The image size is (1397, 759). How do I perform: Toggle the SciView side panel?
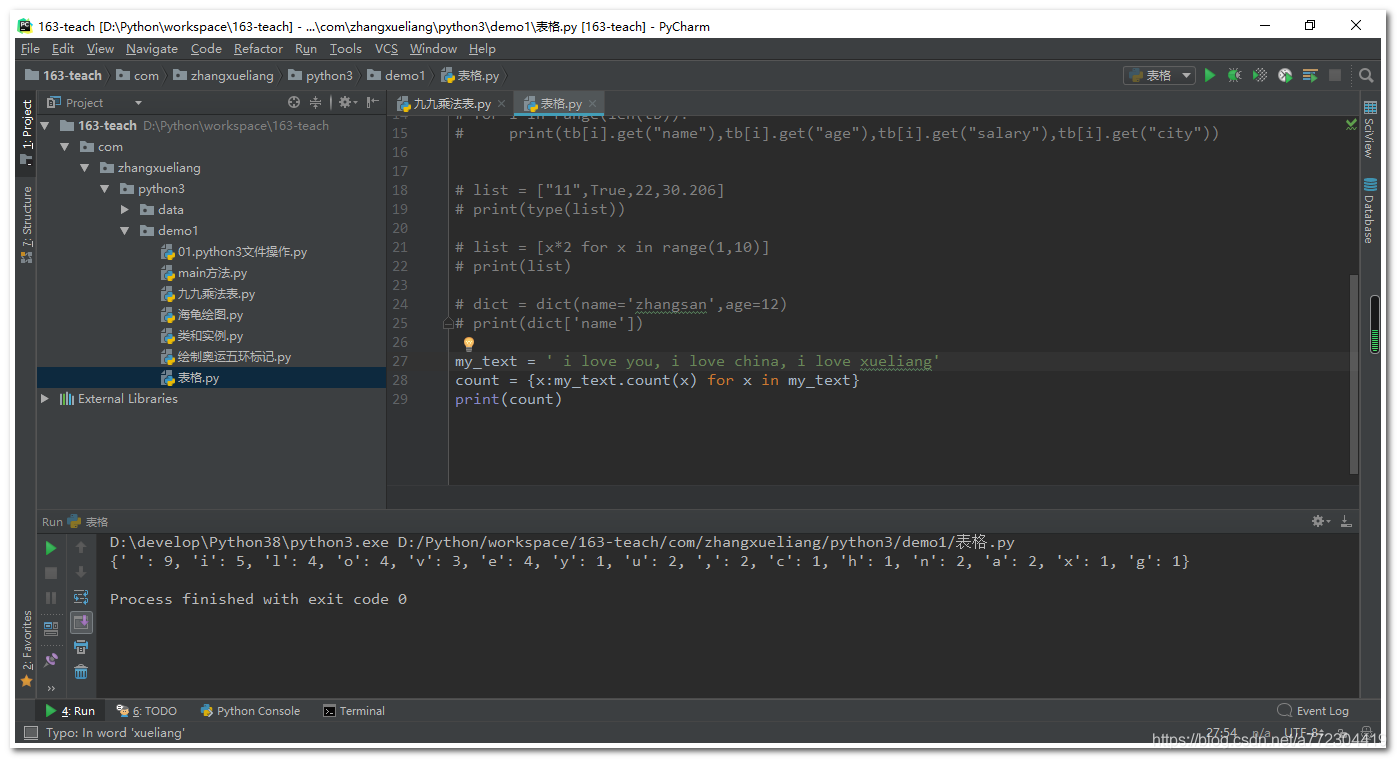coord(1369,129)
